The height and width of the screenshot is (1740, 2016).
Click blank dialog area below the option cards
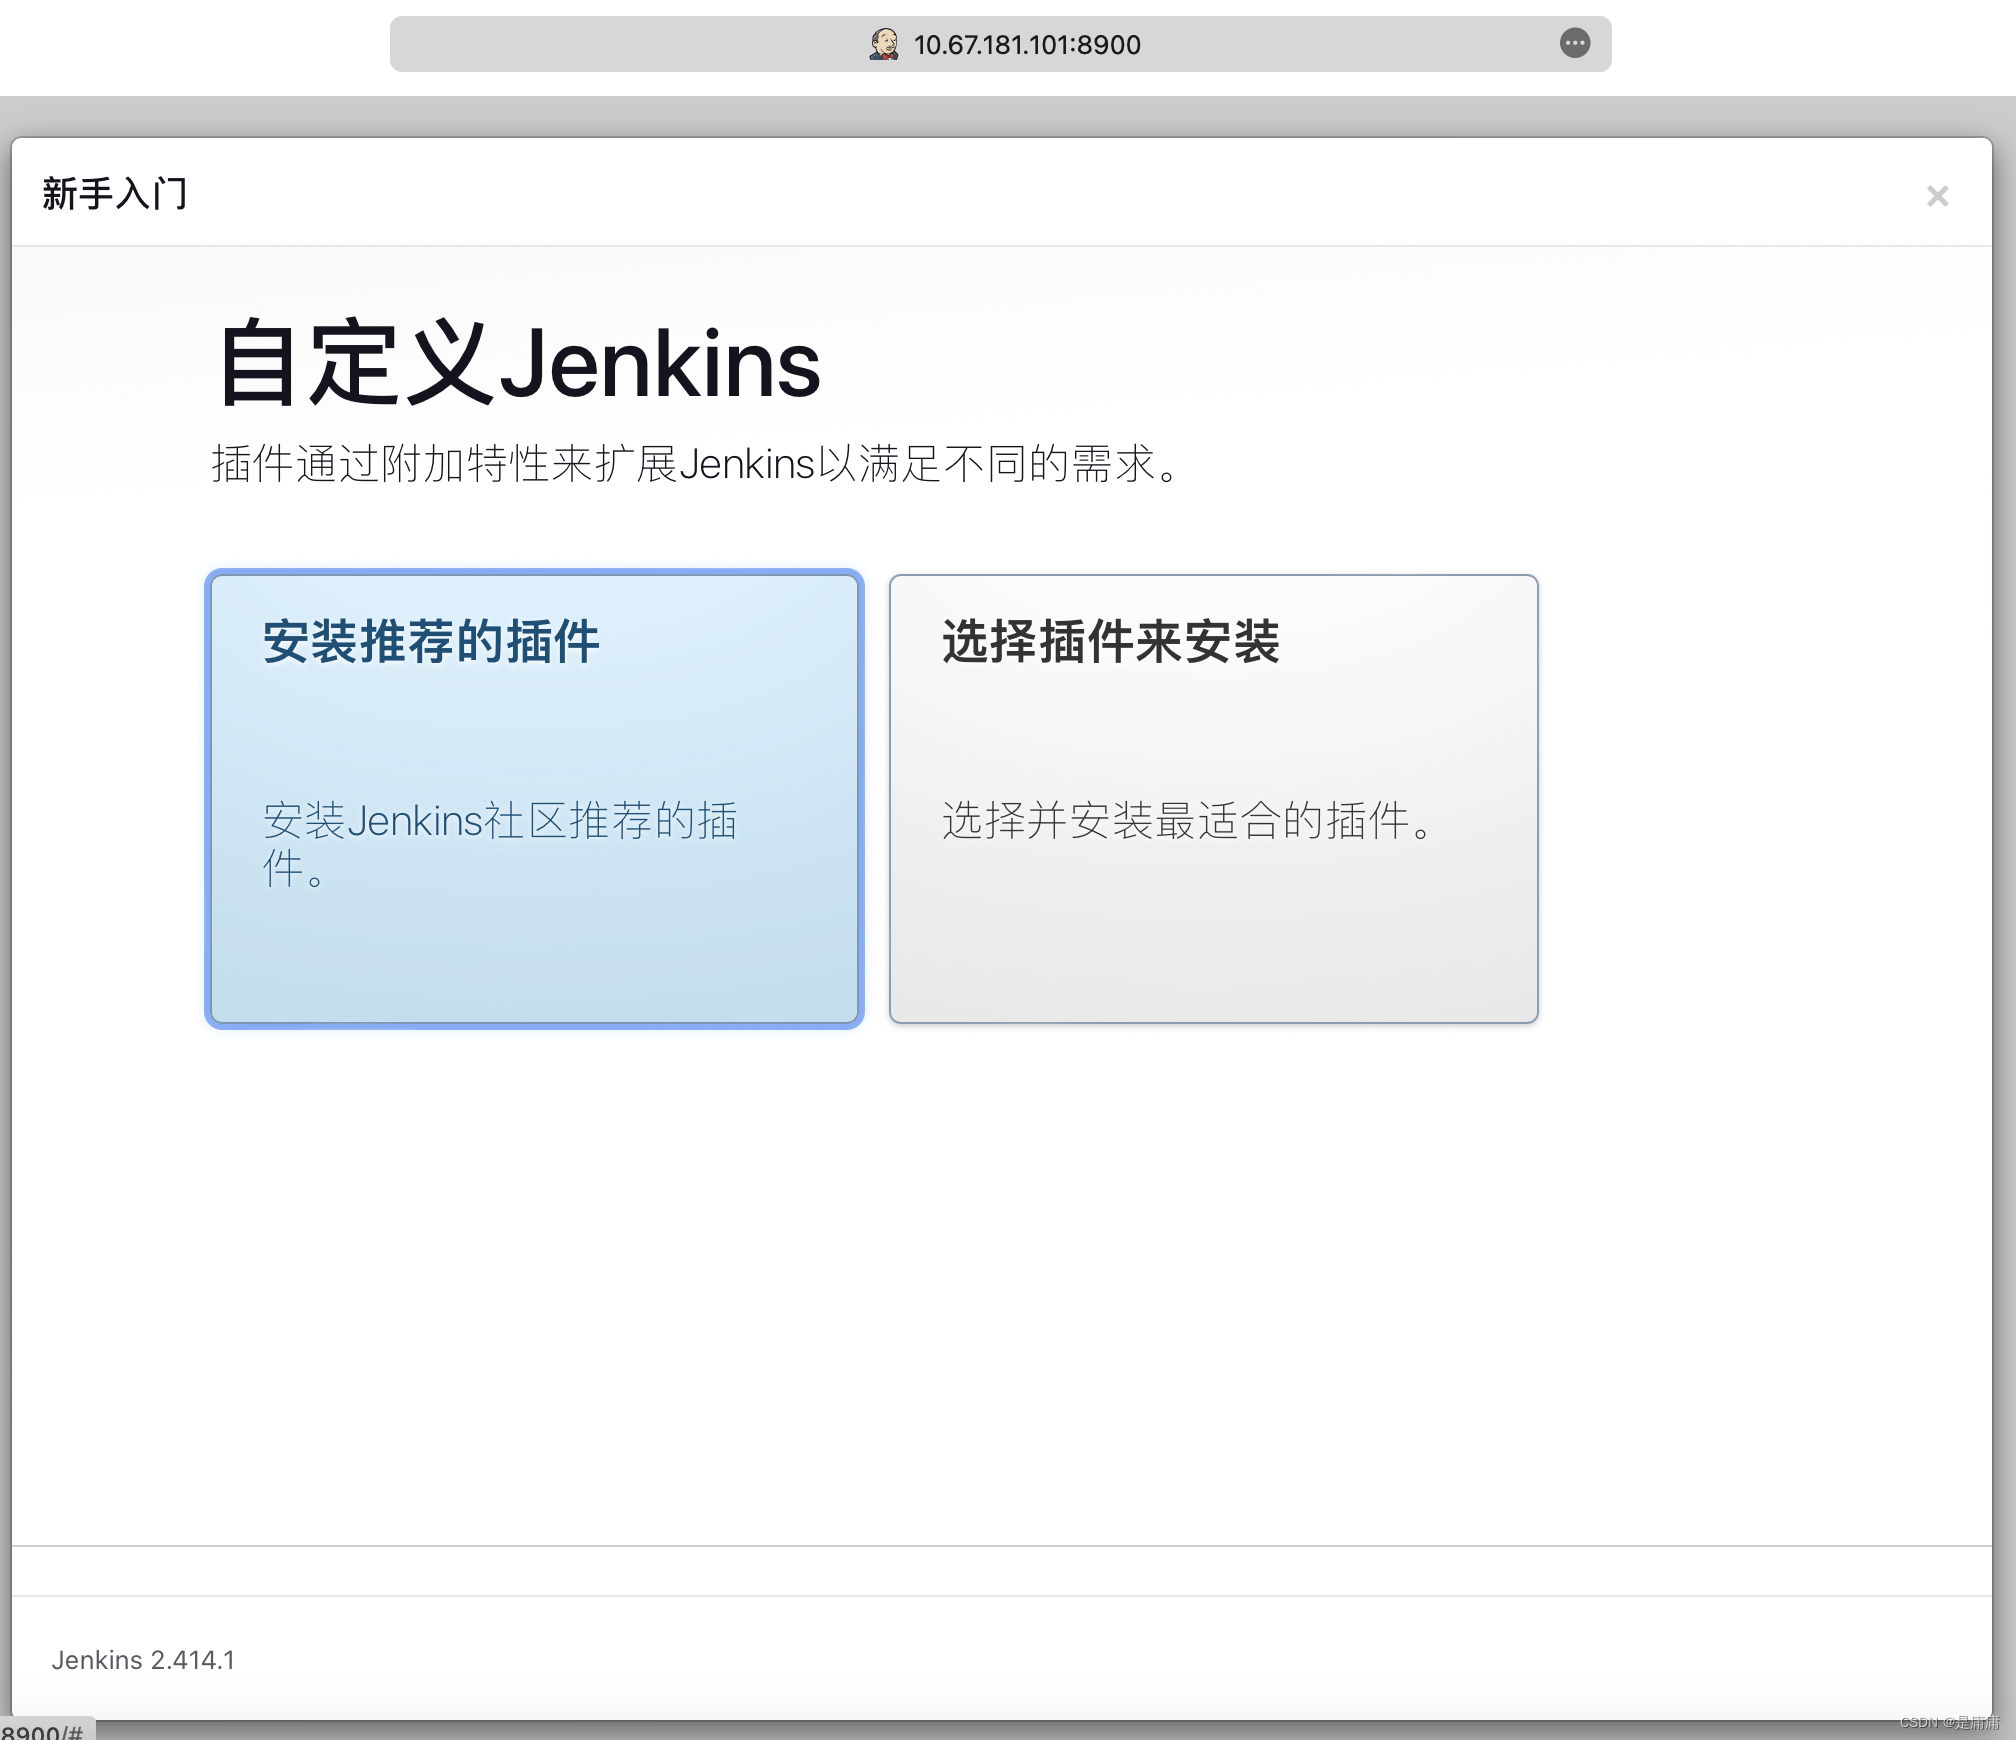(1000, 1280)
